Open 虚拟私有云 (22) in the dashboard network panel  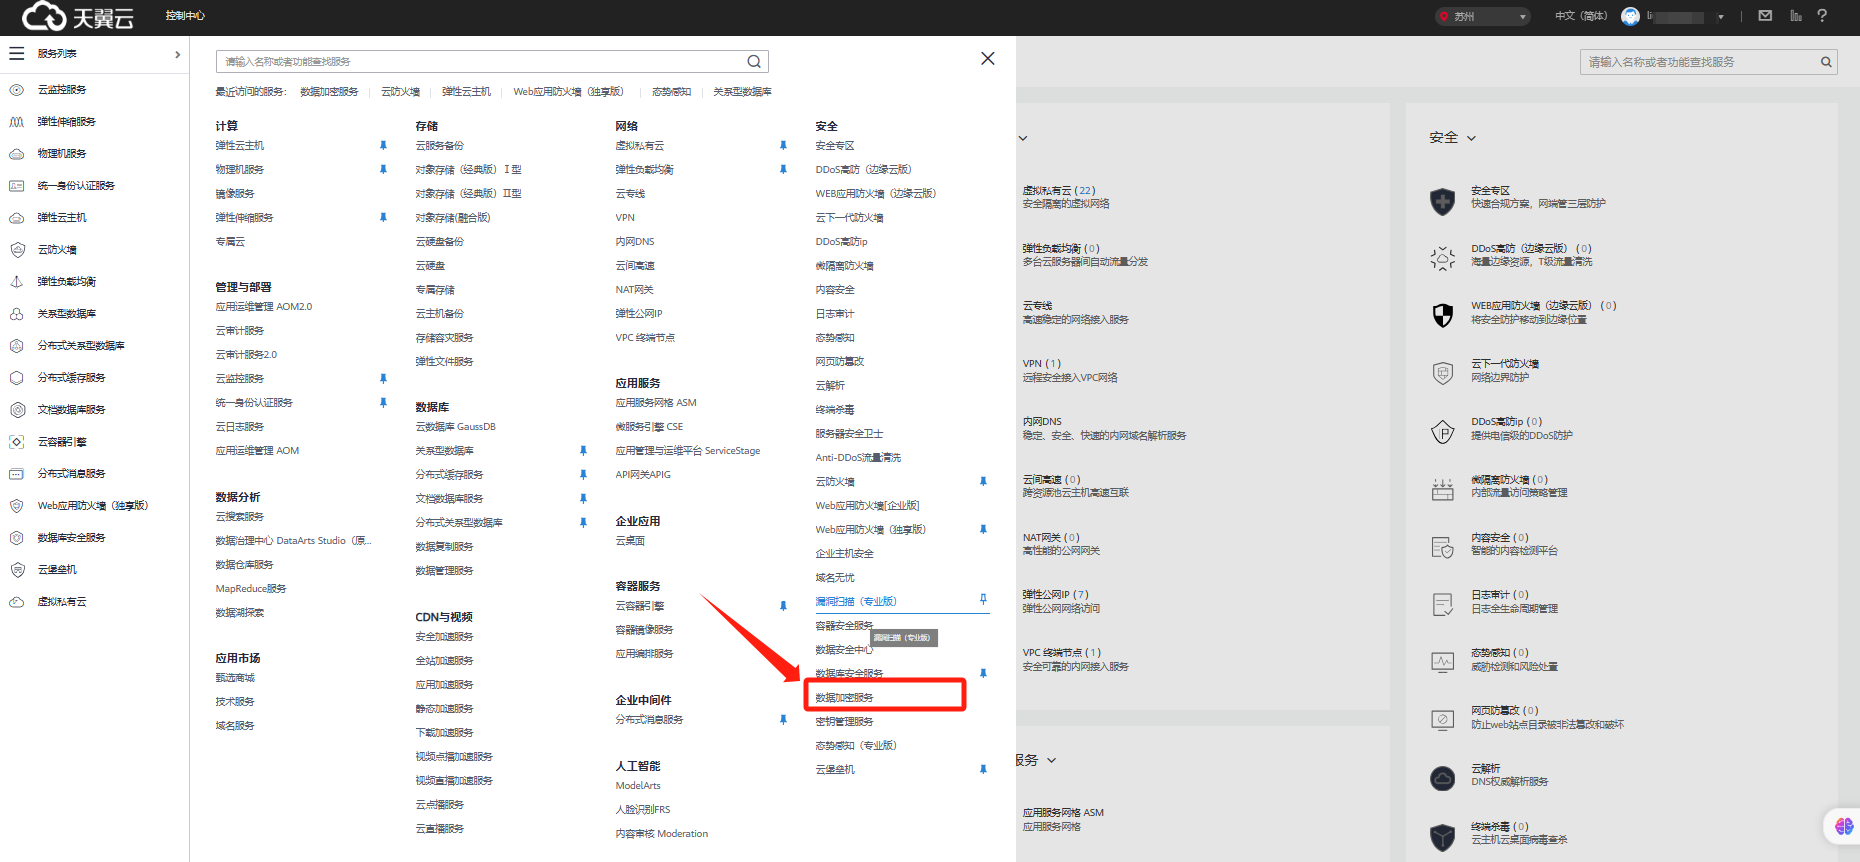point(1059,191)
